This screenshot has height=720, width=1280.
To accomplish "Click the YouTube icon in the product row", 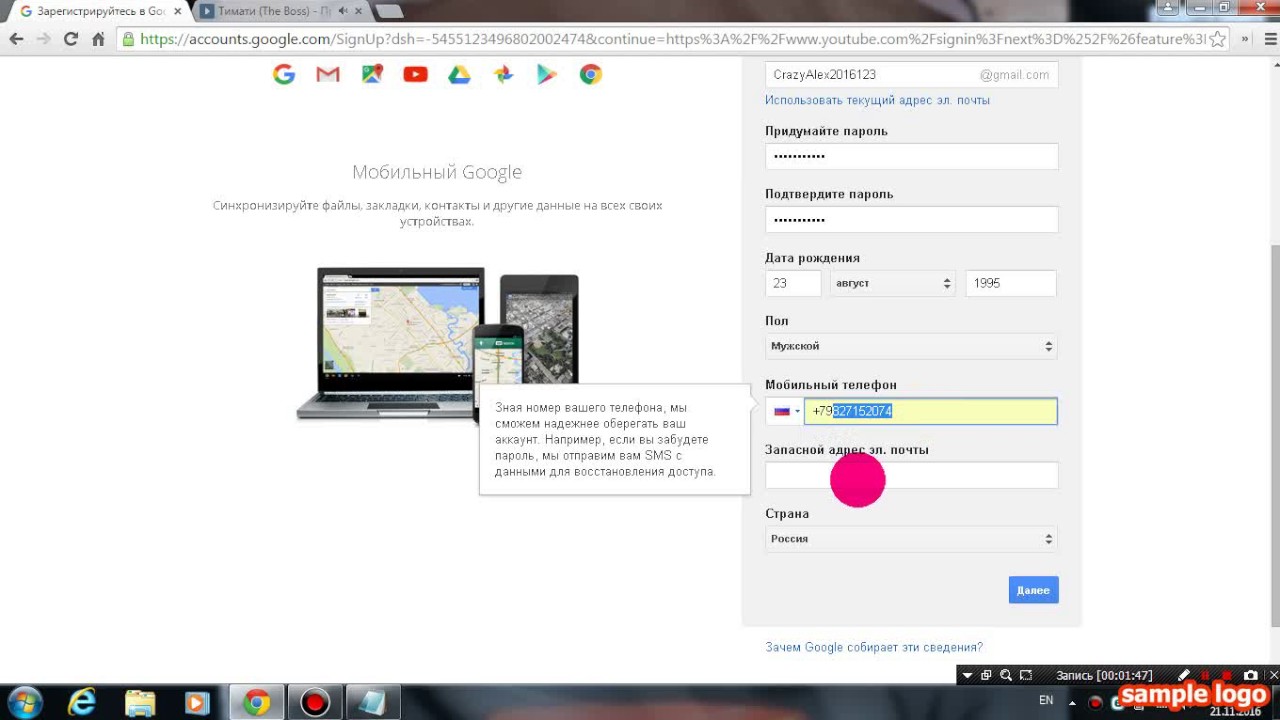I will (415, 74).
